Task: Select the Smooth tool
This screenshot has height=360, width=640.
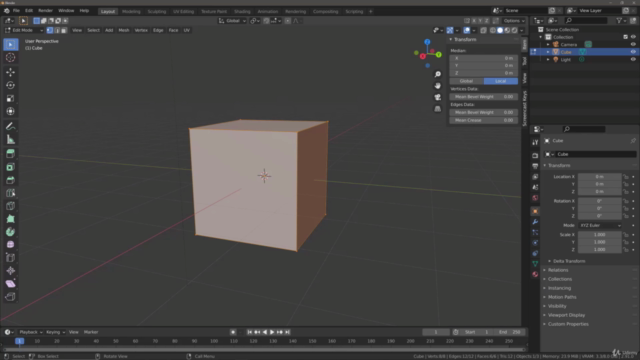Action: [11, 244]
